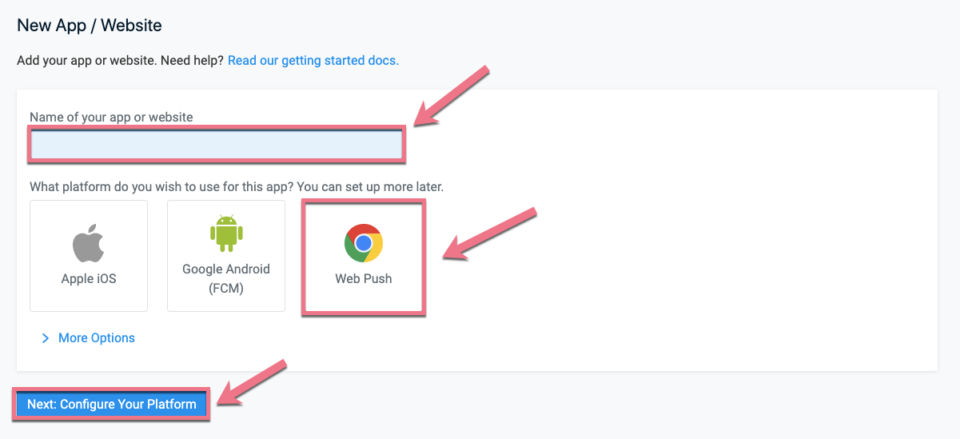Image resolution: width=960 pixels, height=439 pixels.
Task: Select the Apple iOS platform card
Action: point(89,256)
